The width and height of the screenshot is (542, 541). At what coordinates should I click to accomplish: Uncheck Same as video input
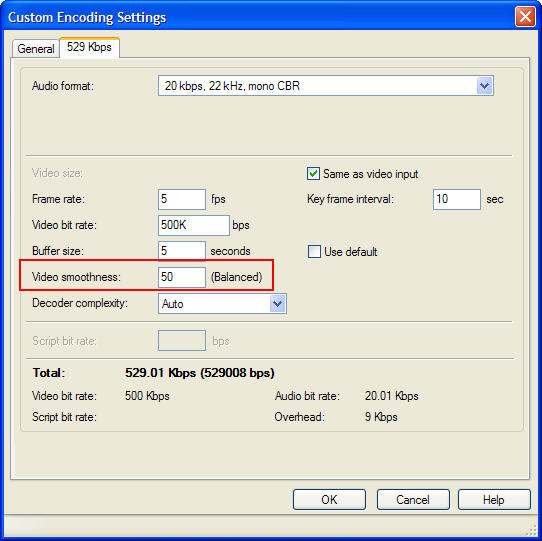coord(313,174)
